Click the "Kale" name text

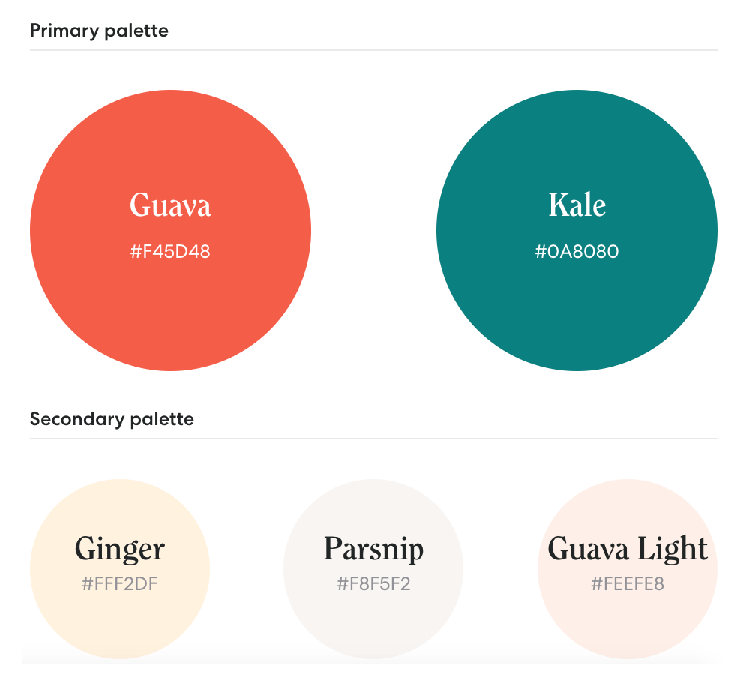[x=577, y=206]
